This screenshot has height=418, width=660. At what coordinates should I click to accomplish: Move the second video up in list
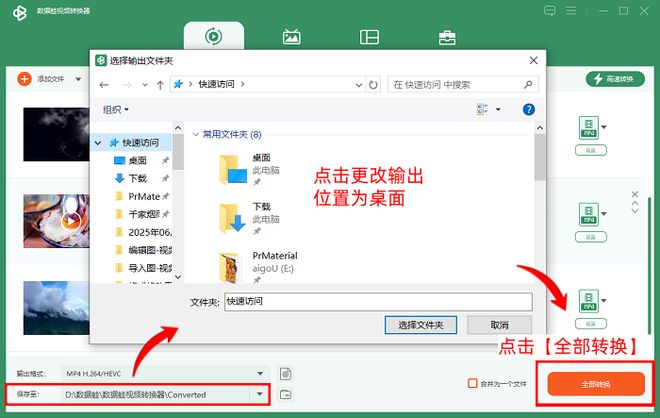pos(635,203)
